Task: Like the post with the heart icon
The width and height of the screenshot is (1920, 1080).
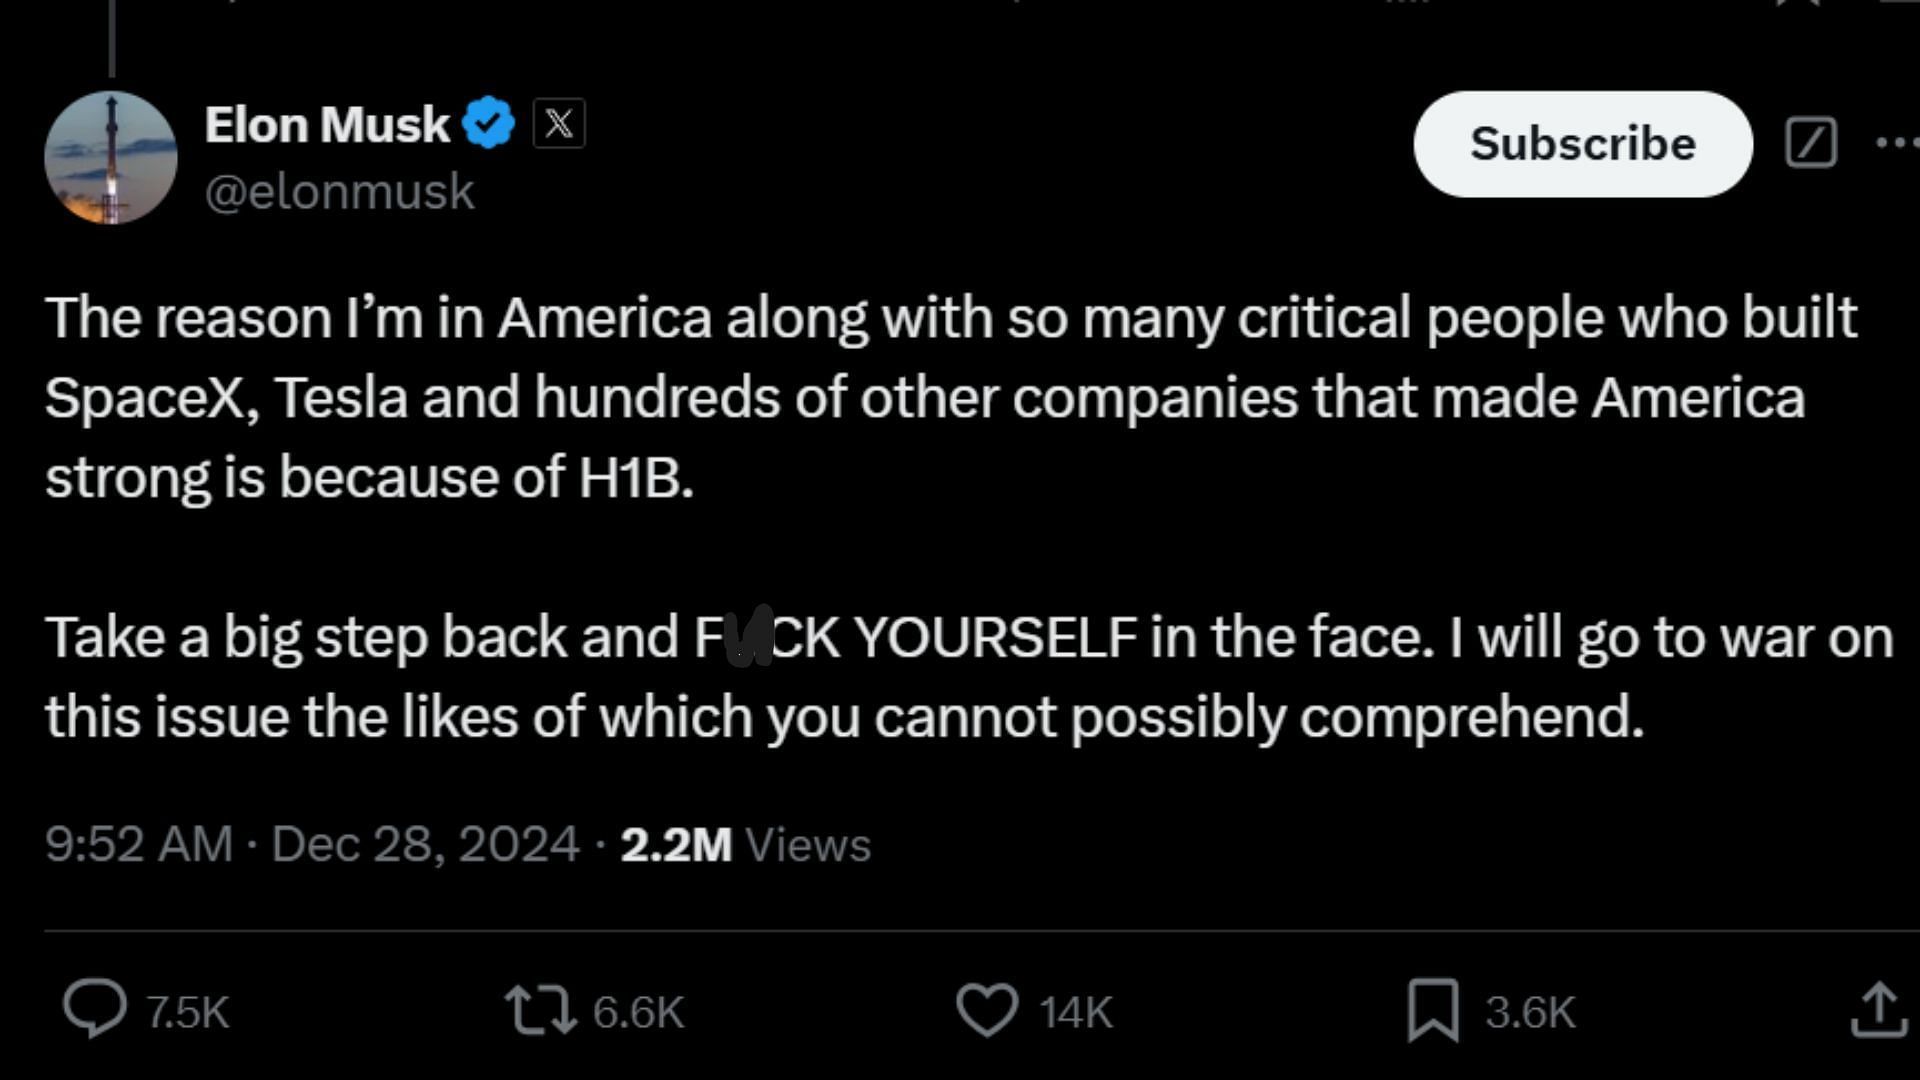Action: (987, 1010)
